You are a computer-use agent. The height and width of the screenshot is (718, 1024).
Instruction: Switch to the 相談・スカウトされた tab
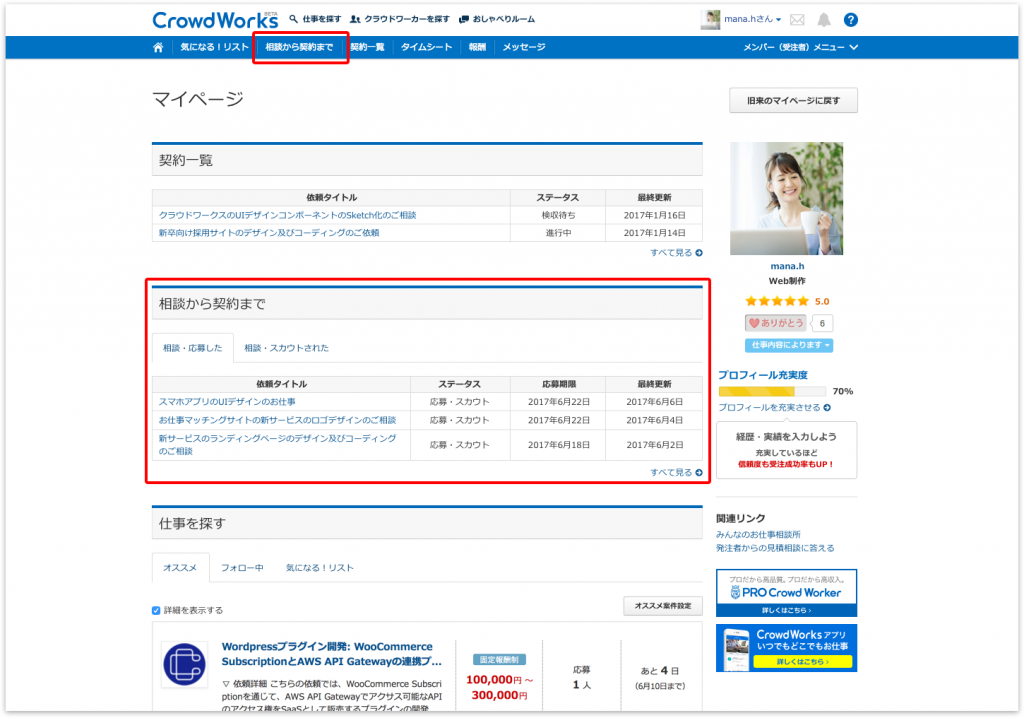[286, 348]
